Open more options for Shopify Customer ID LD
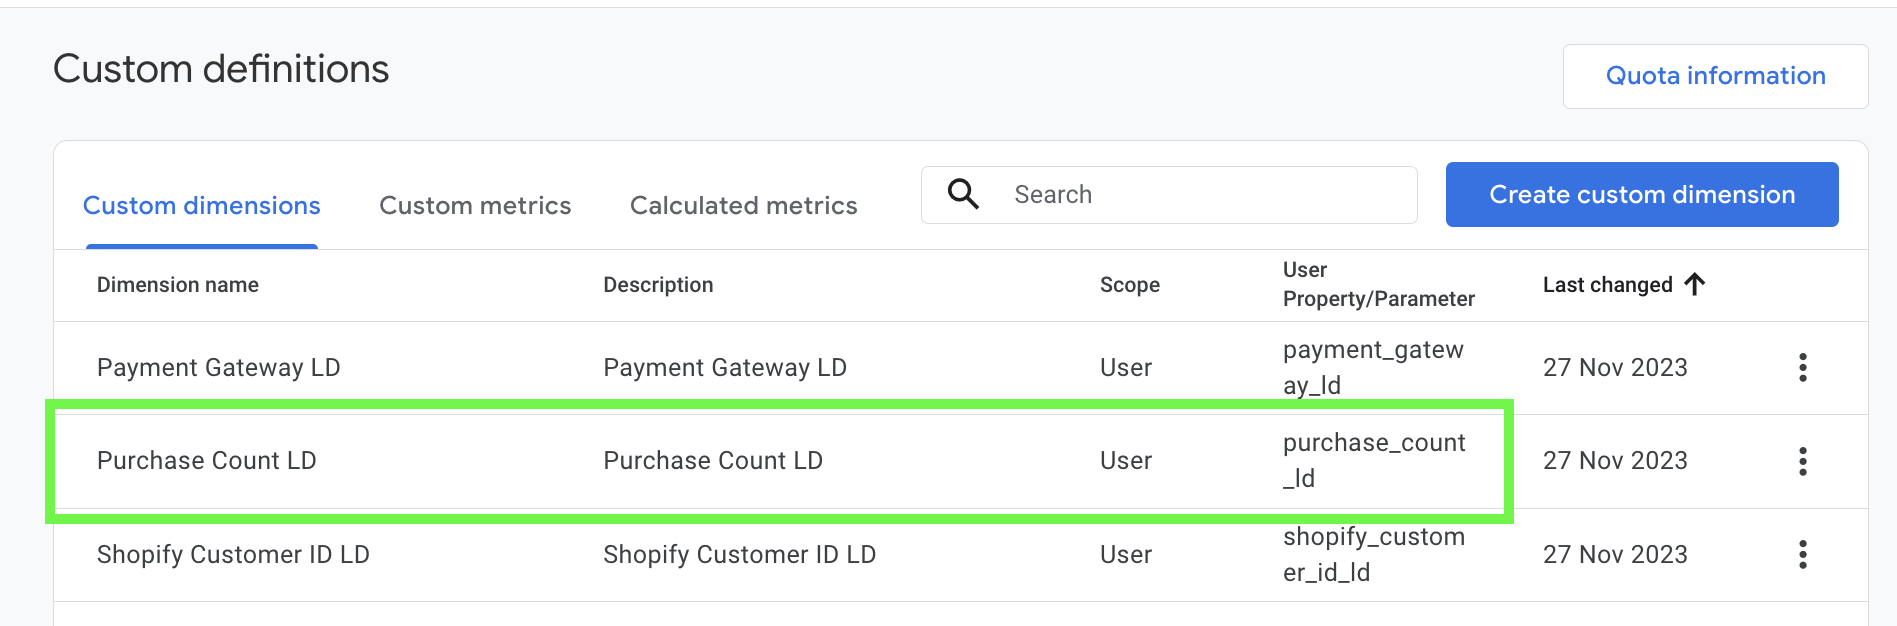 (x=1802, y=555)
